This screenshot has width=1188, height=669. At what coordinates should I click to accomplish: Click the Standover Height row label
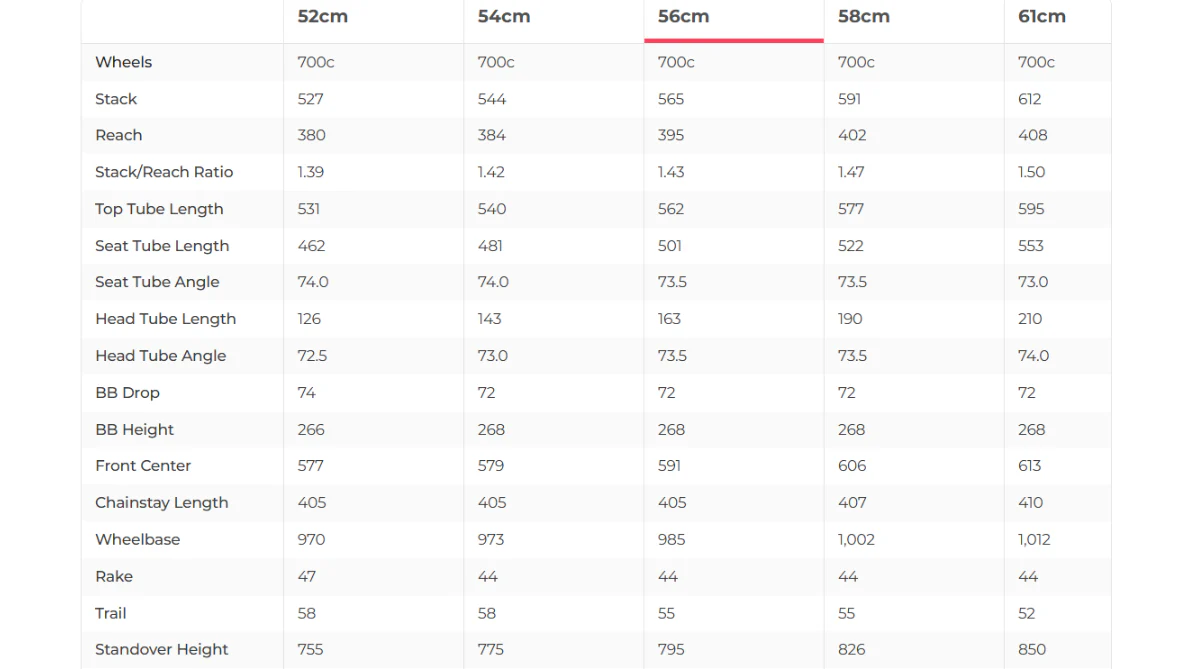coord(161,650)
